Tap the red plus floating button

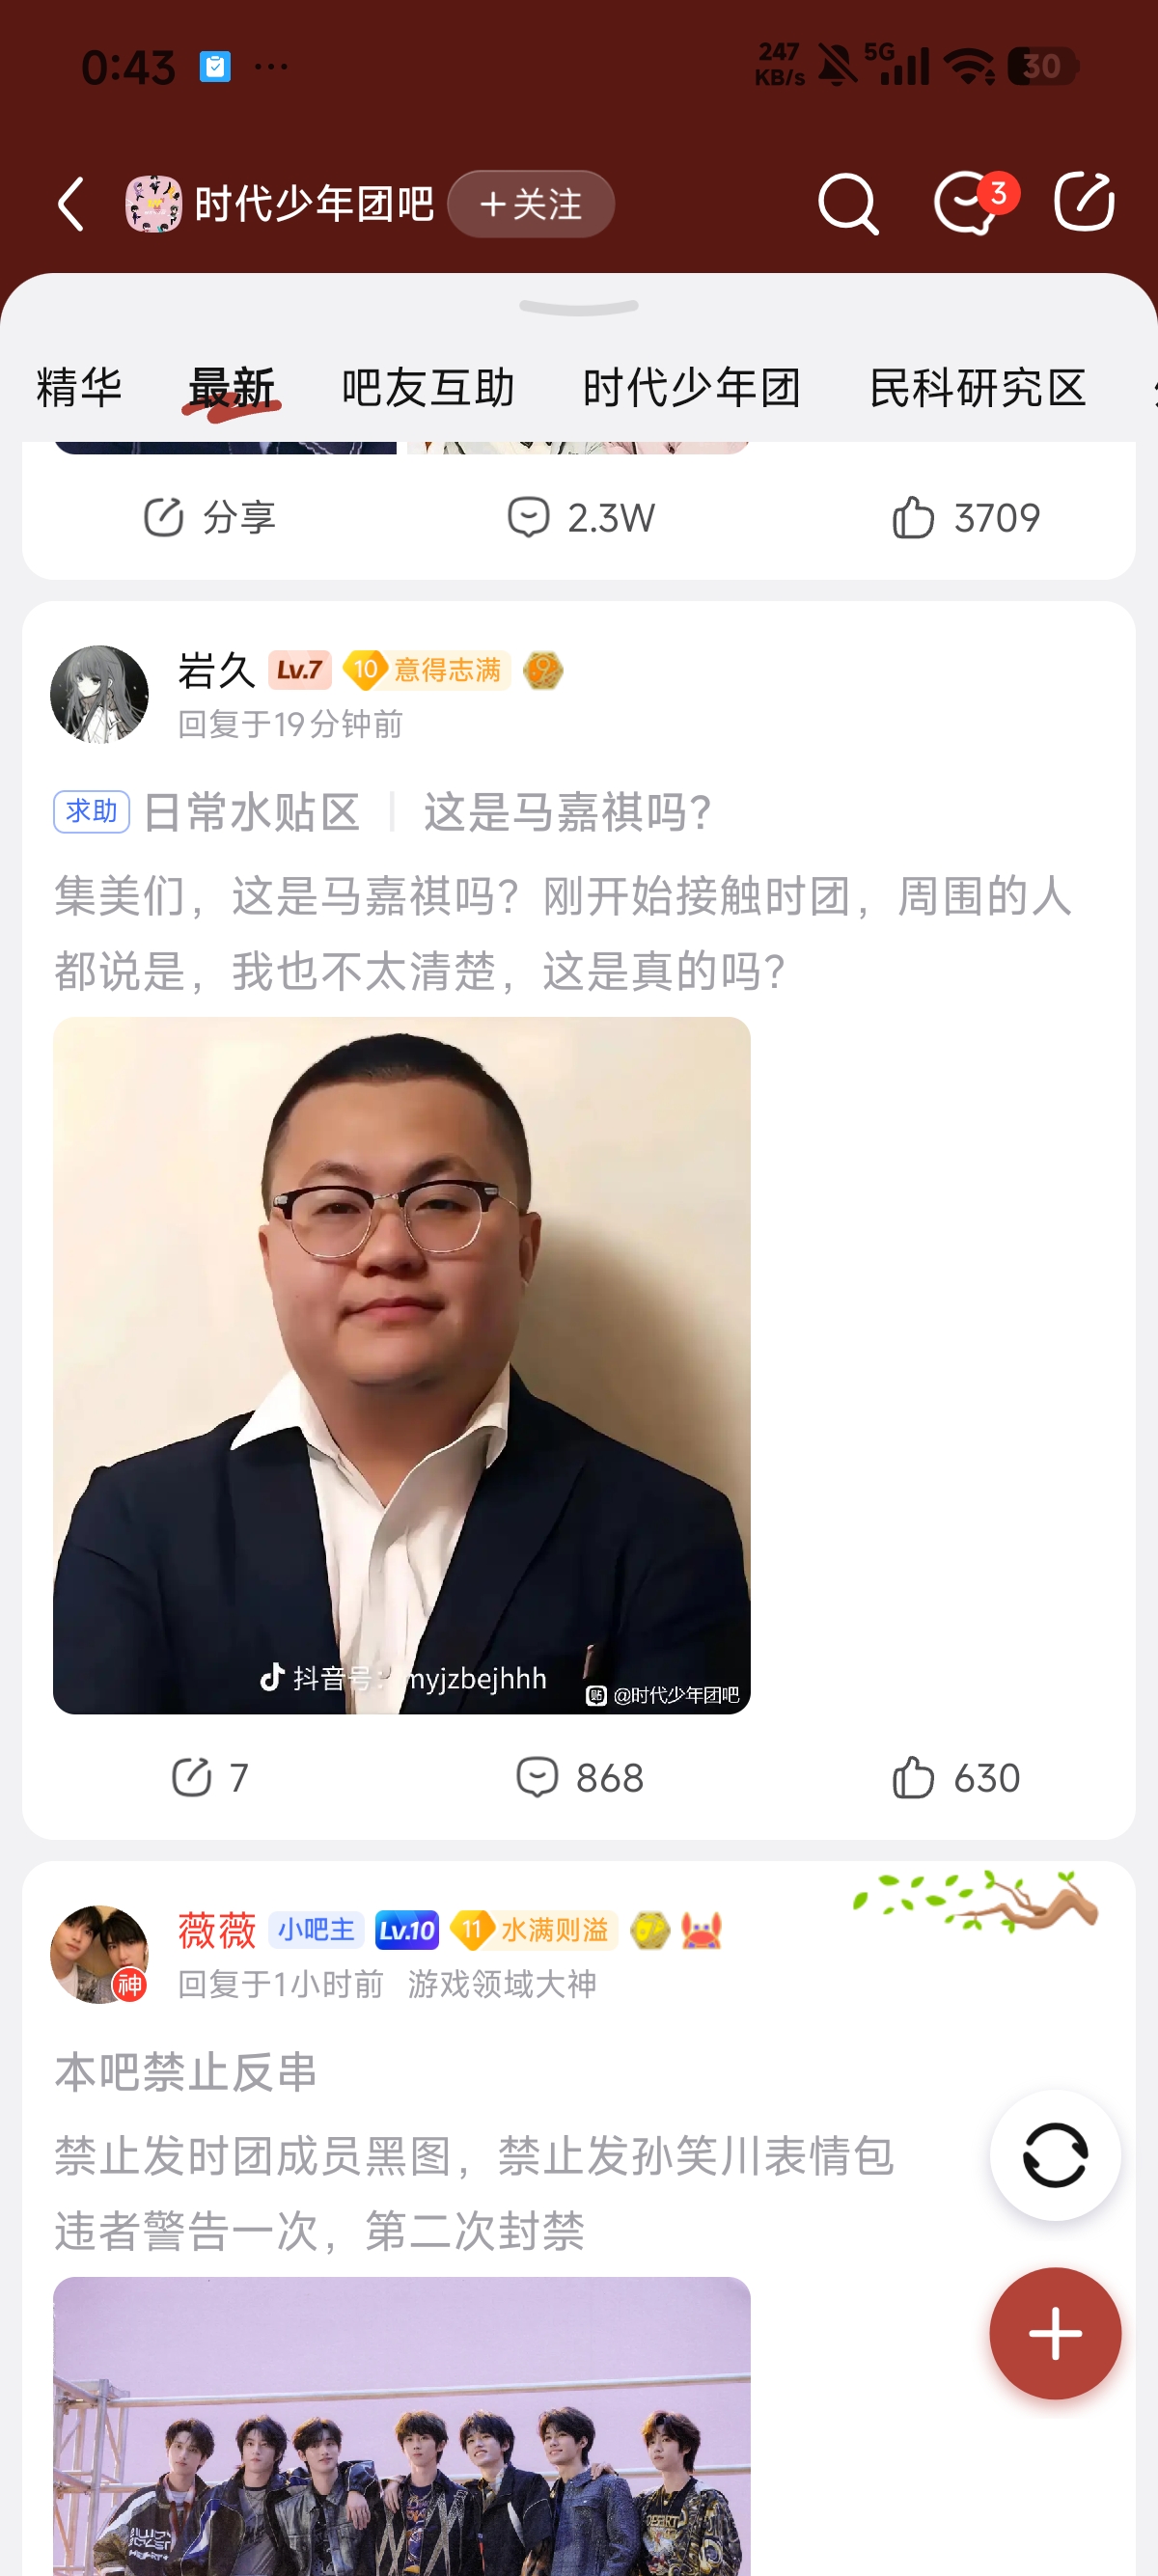click(1055, 2333)
